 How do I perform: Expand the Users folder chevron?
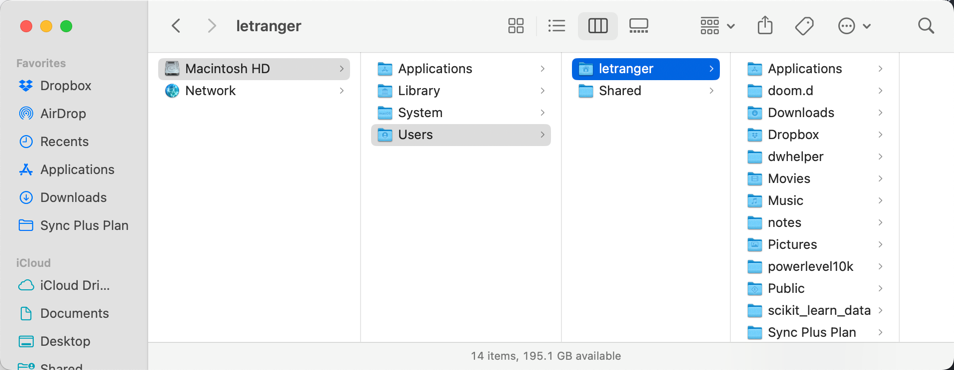pyautogui.click(x=542, y=134)
